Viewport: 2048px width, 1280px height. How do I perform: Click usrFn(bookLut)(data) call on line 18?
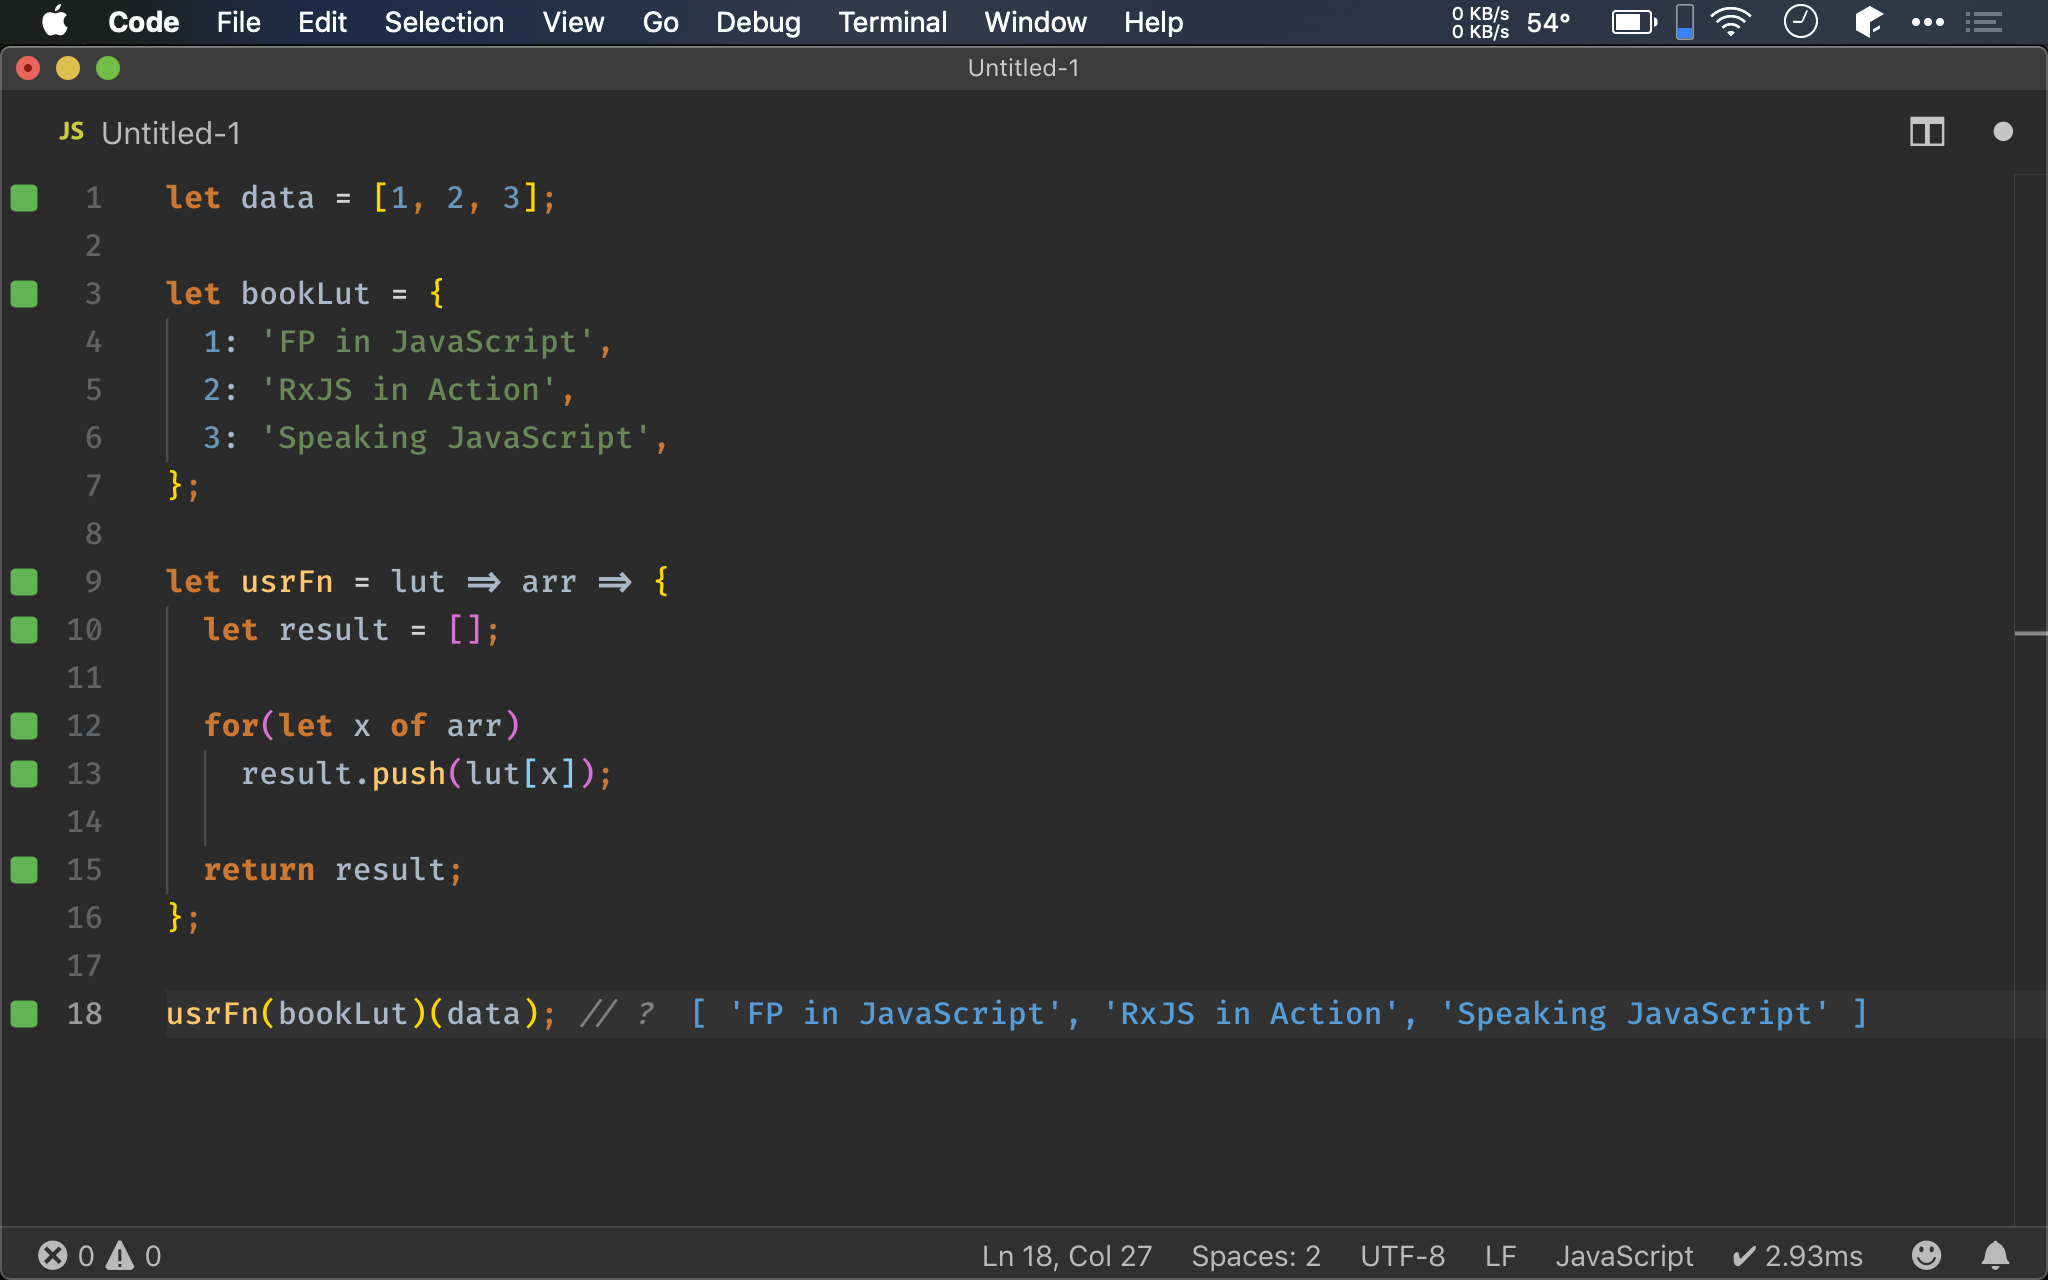tap(361, 1014)
